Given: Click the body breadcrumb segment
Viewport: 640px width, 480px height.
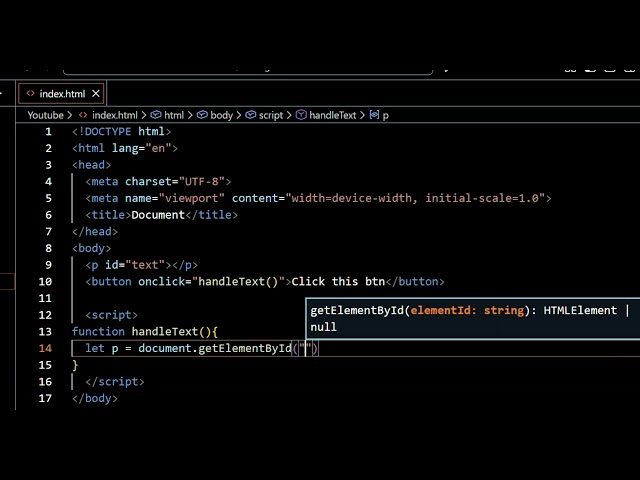Looking at the screenshot, I should (x=221, y=116).
